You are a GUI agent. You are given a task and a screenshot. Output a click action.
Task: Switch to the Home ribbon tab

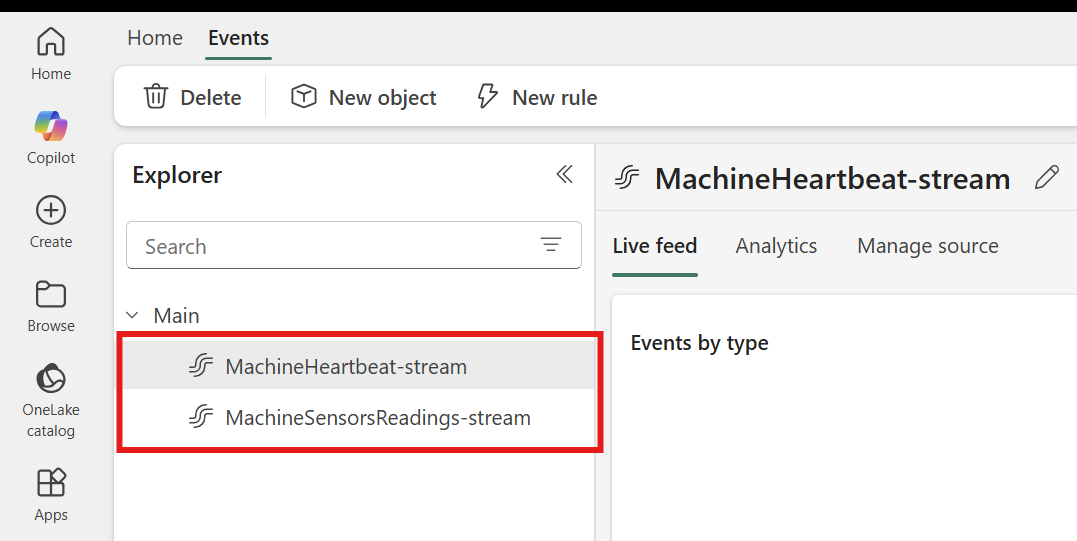(x=155, y=38)
